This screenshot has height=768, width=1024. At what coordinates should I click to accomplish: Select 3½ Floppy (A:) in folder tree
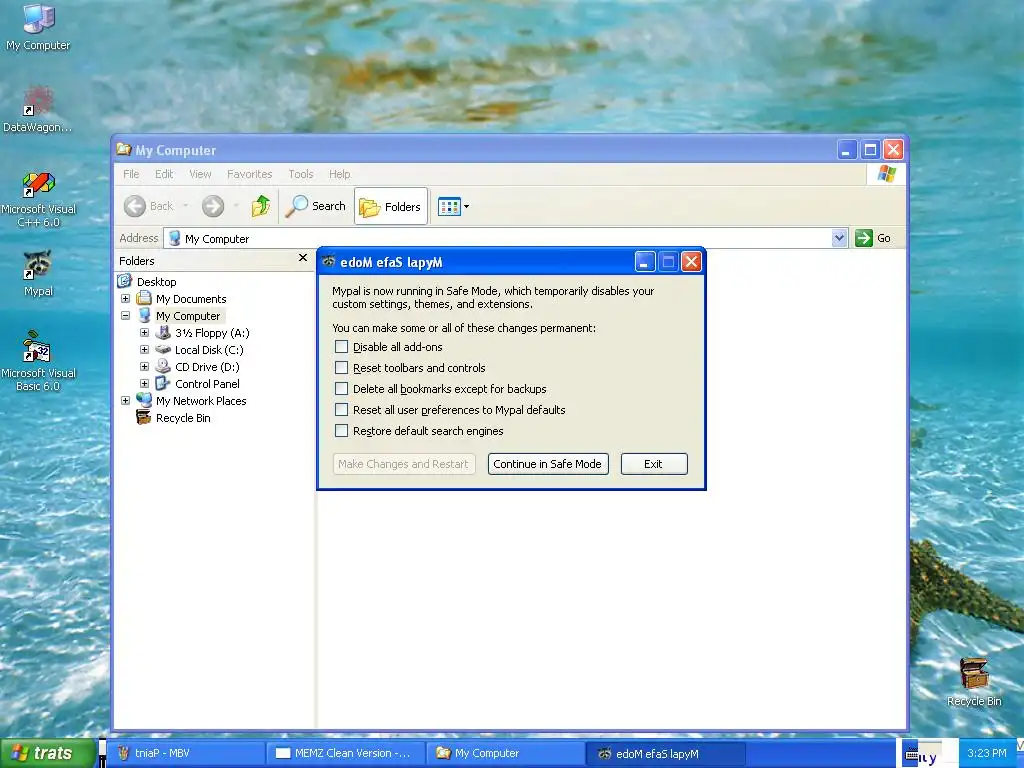click(x=212, y=332)
